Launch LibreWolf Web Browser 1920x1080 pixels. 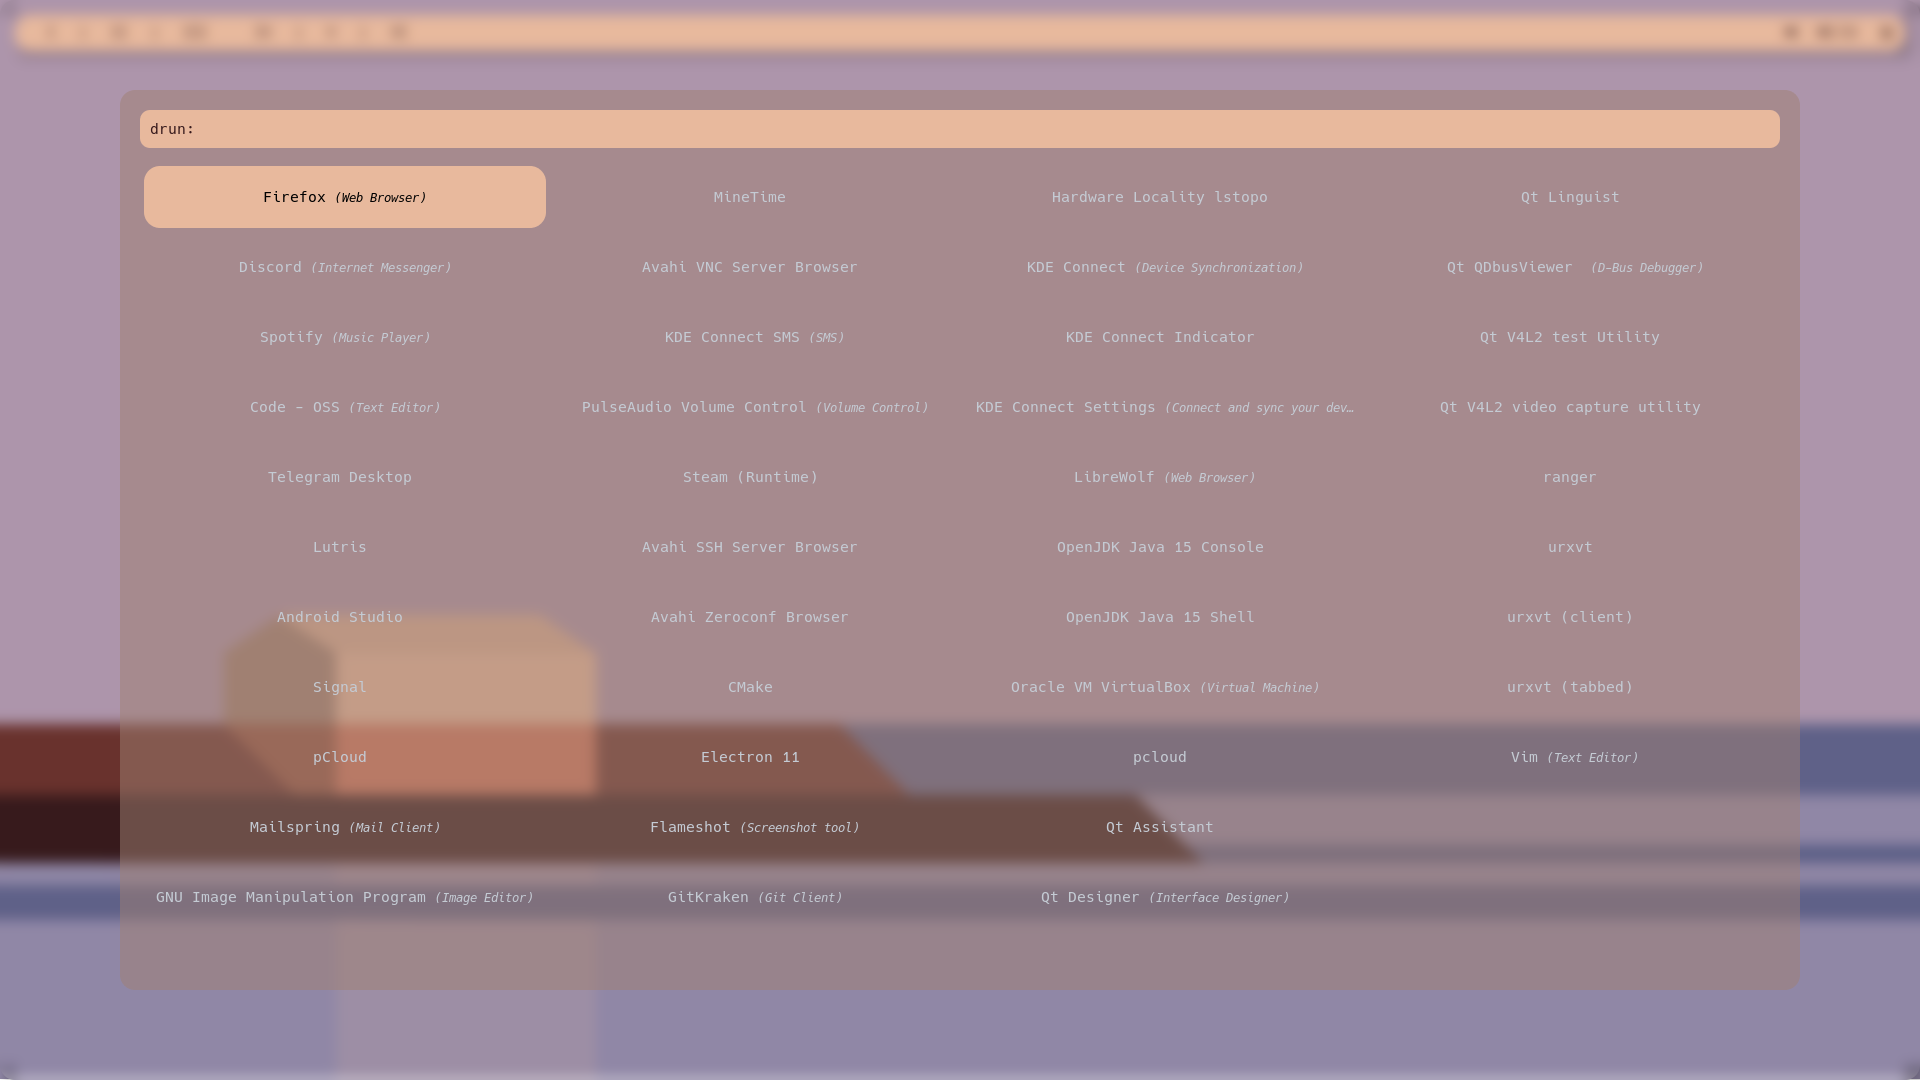1164,477
